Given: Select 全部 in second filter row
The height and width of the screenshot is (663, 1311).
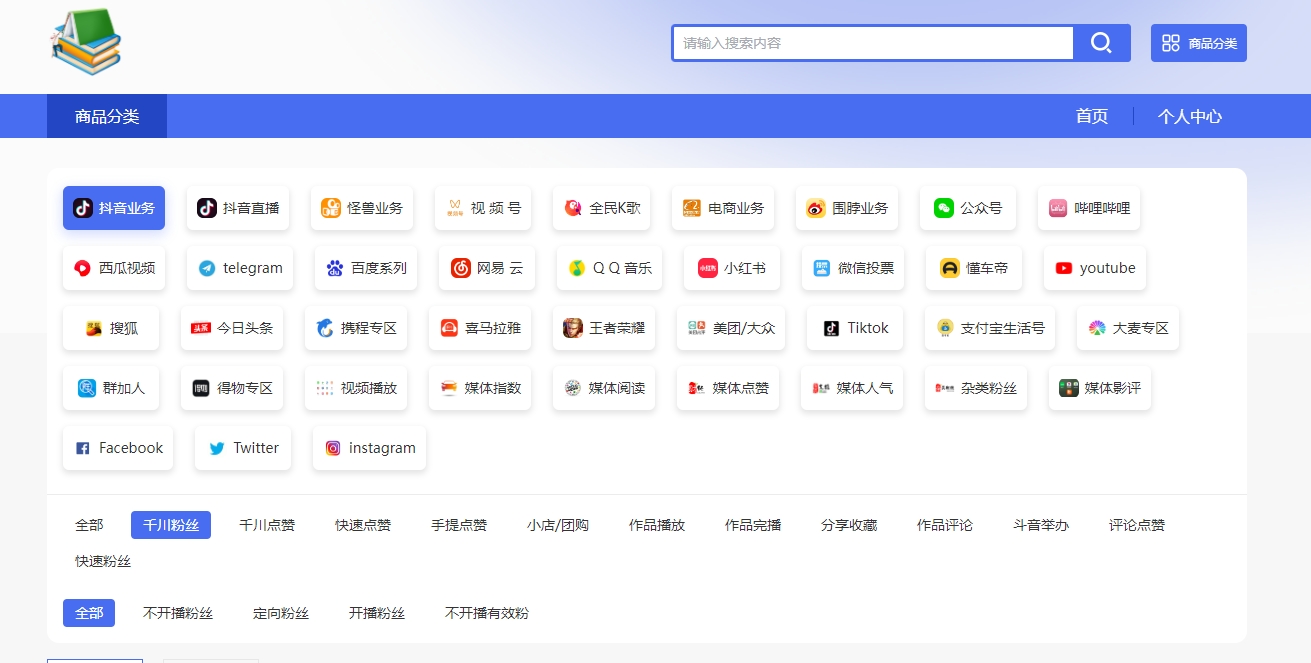Looking at the screenshot, I should tap(89, 613).
